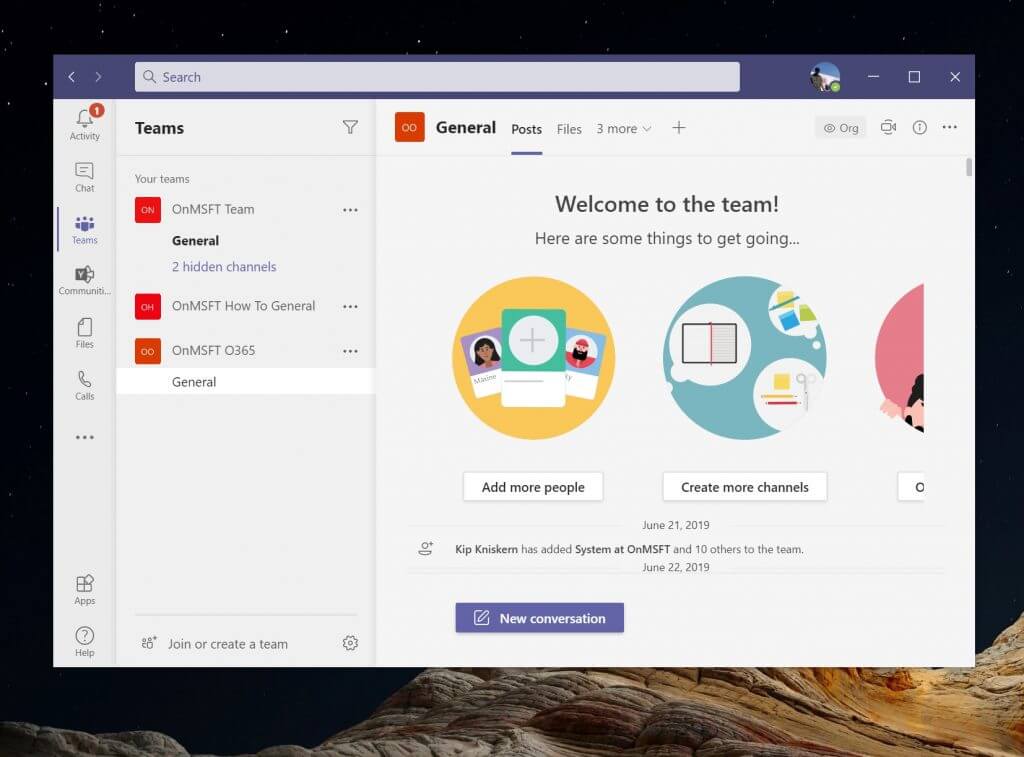
Task: Filter the teams list
Action: tap(350, 127)
